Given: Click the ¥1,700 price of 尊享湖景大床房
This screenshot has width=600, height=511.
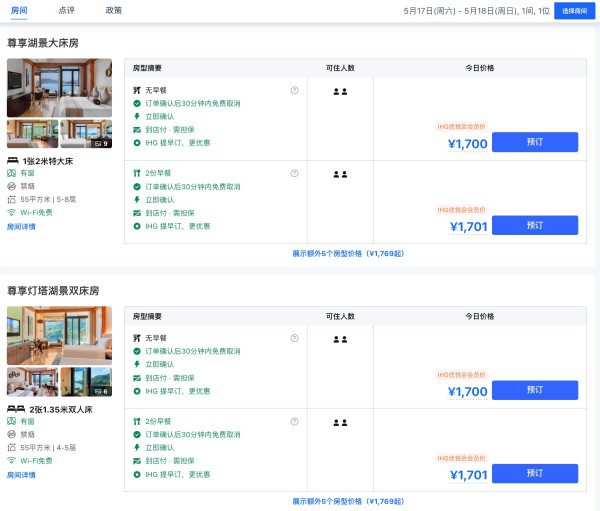Looking at the screenshot, I should point(467,144).
